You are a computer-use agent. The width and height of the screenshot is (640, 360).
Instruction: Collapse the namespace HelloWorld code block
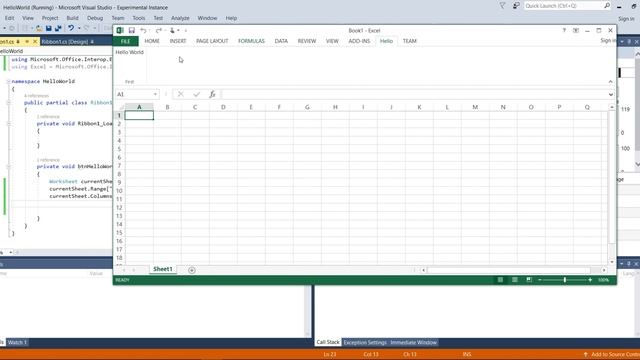tap(8, 81)
